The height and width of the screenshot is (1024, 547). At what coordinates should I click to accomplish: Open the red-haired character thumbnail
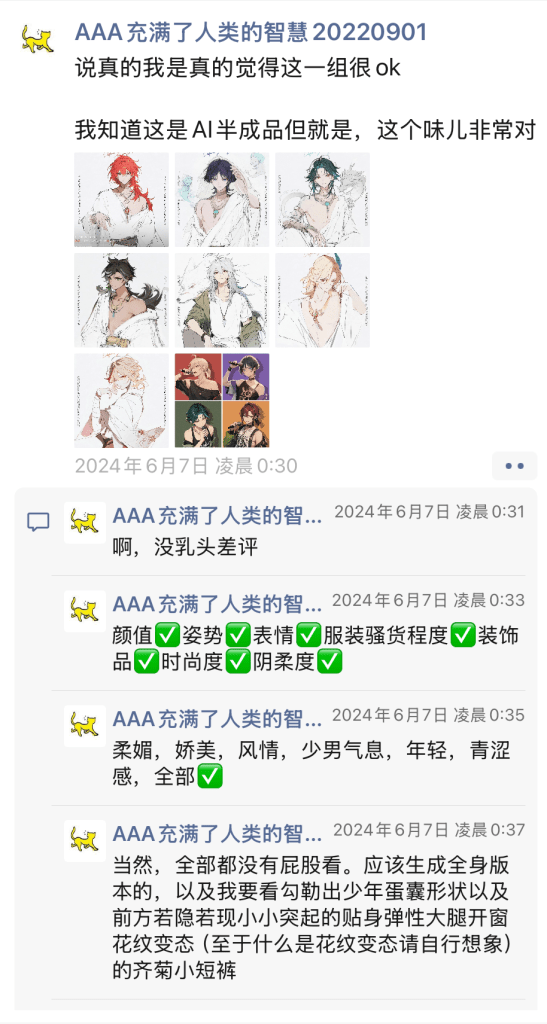point(121,200)
